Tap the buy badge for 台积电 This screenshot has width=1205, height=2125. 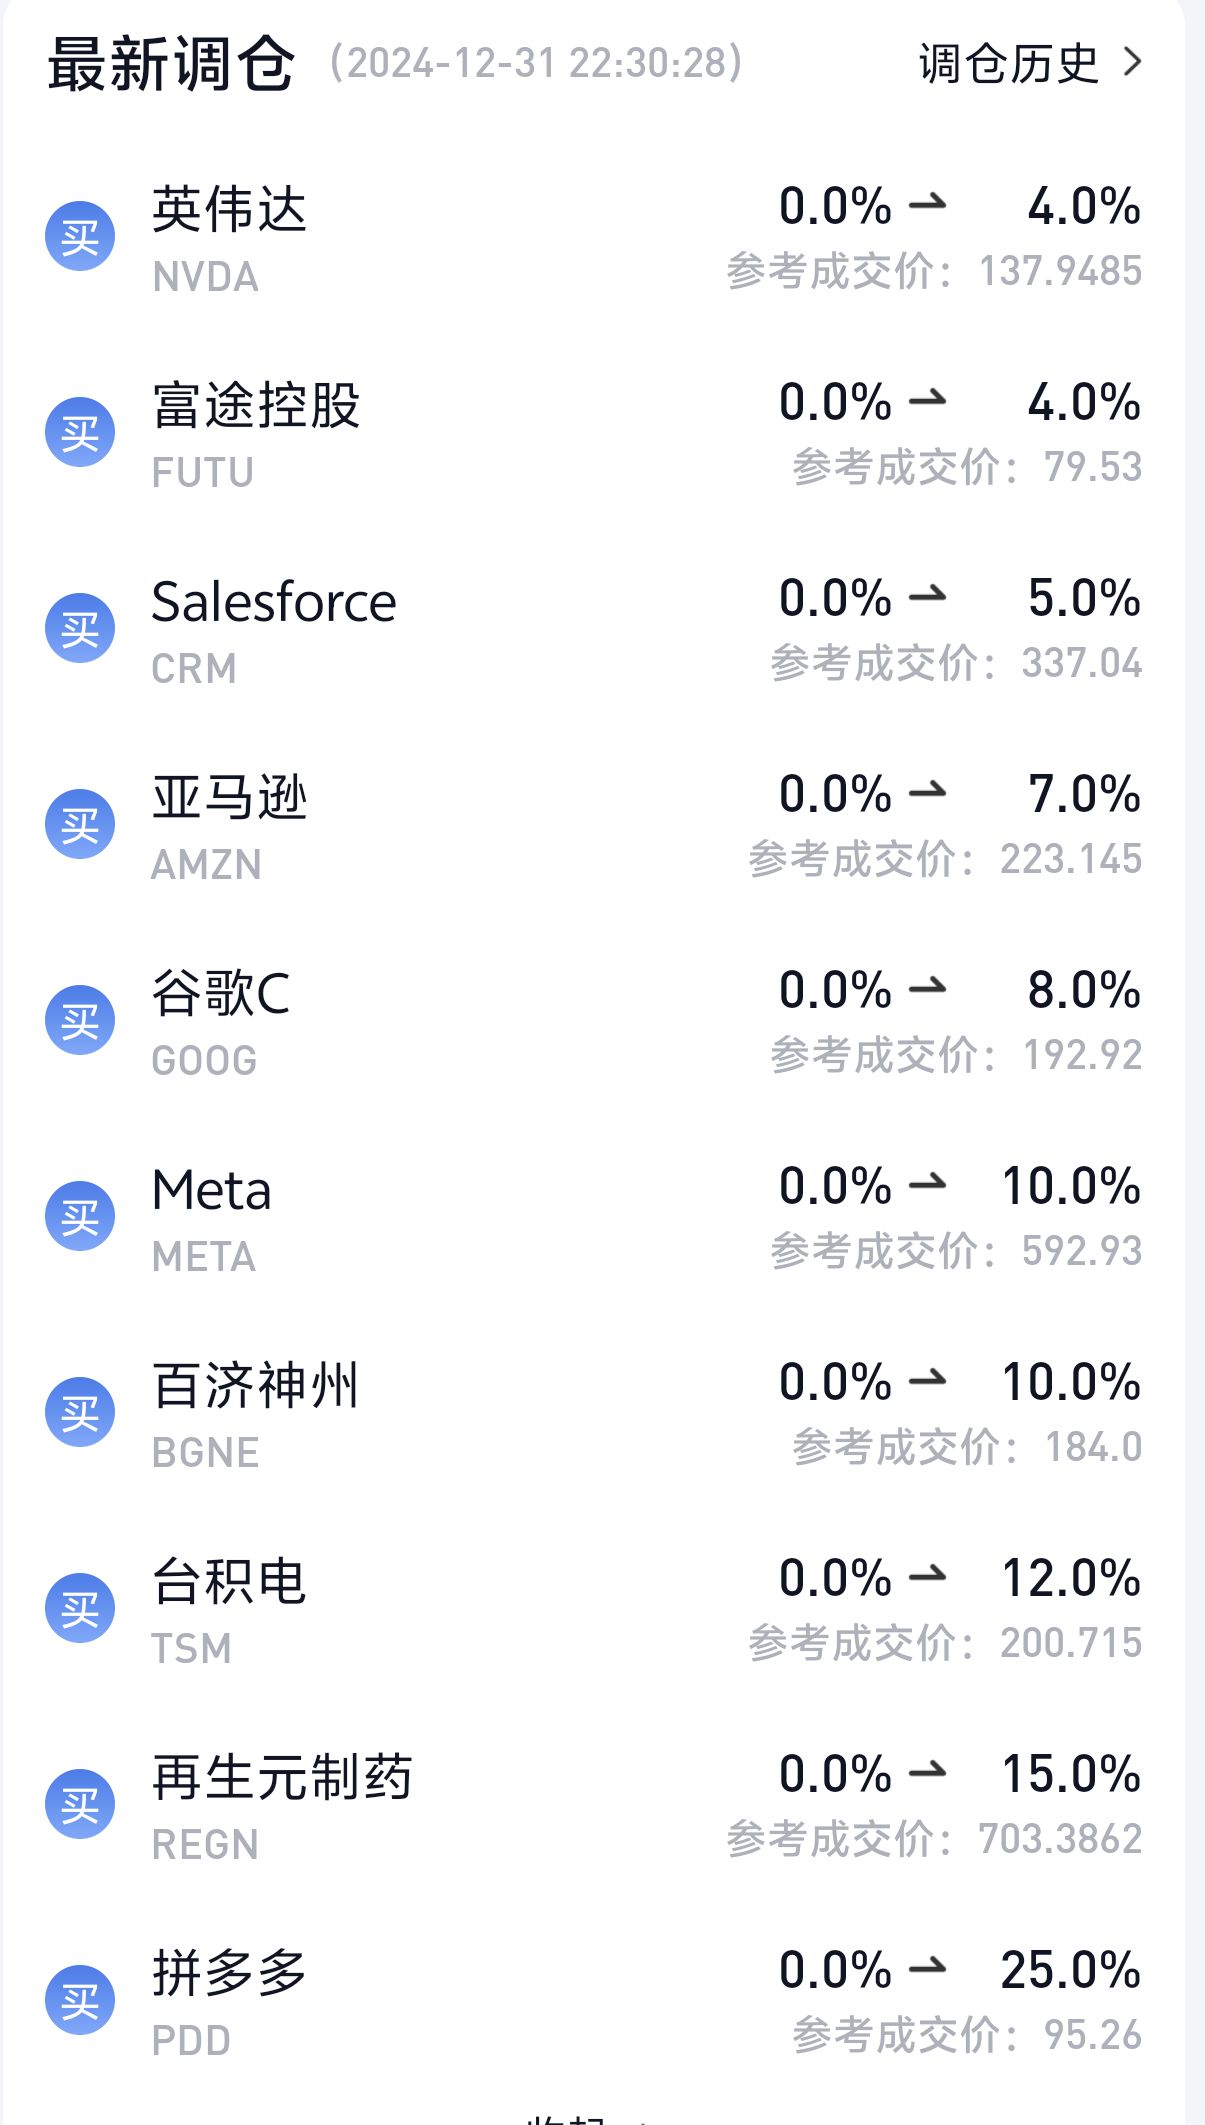tap(80, 1609)
